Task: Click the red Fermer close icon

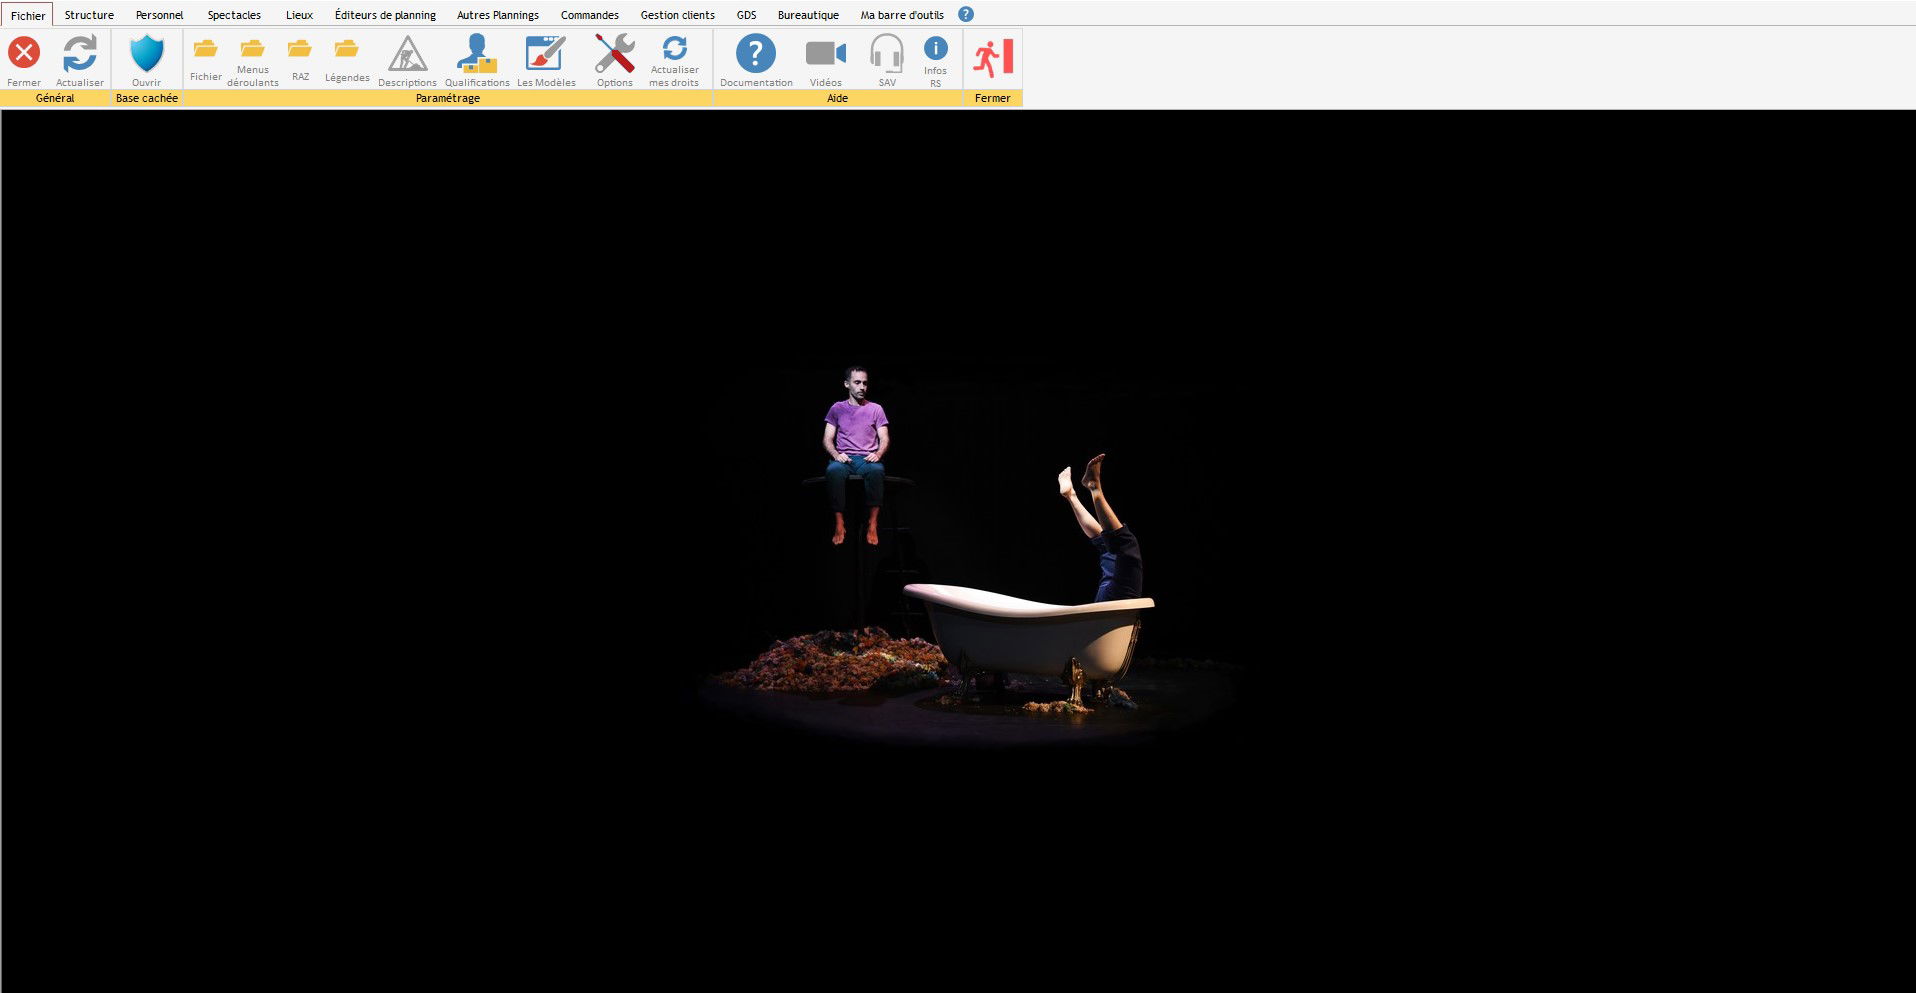Action: coord(24,53)
